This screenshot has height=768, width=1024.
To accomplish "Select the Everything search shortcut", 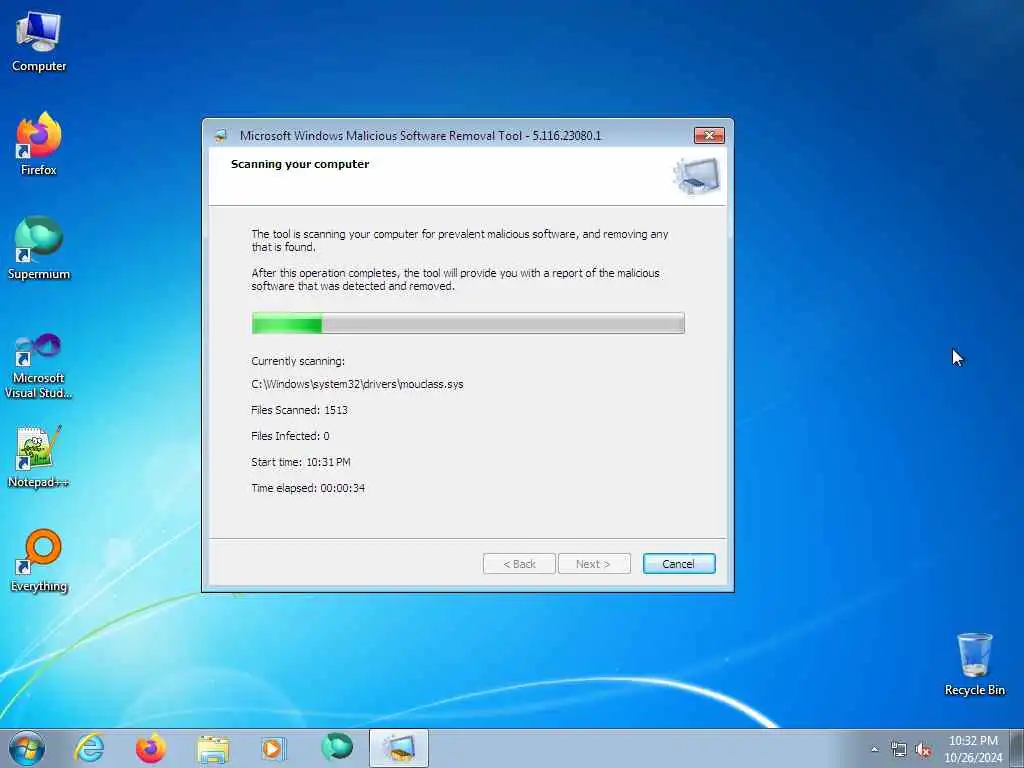I will (39, 561).
